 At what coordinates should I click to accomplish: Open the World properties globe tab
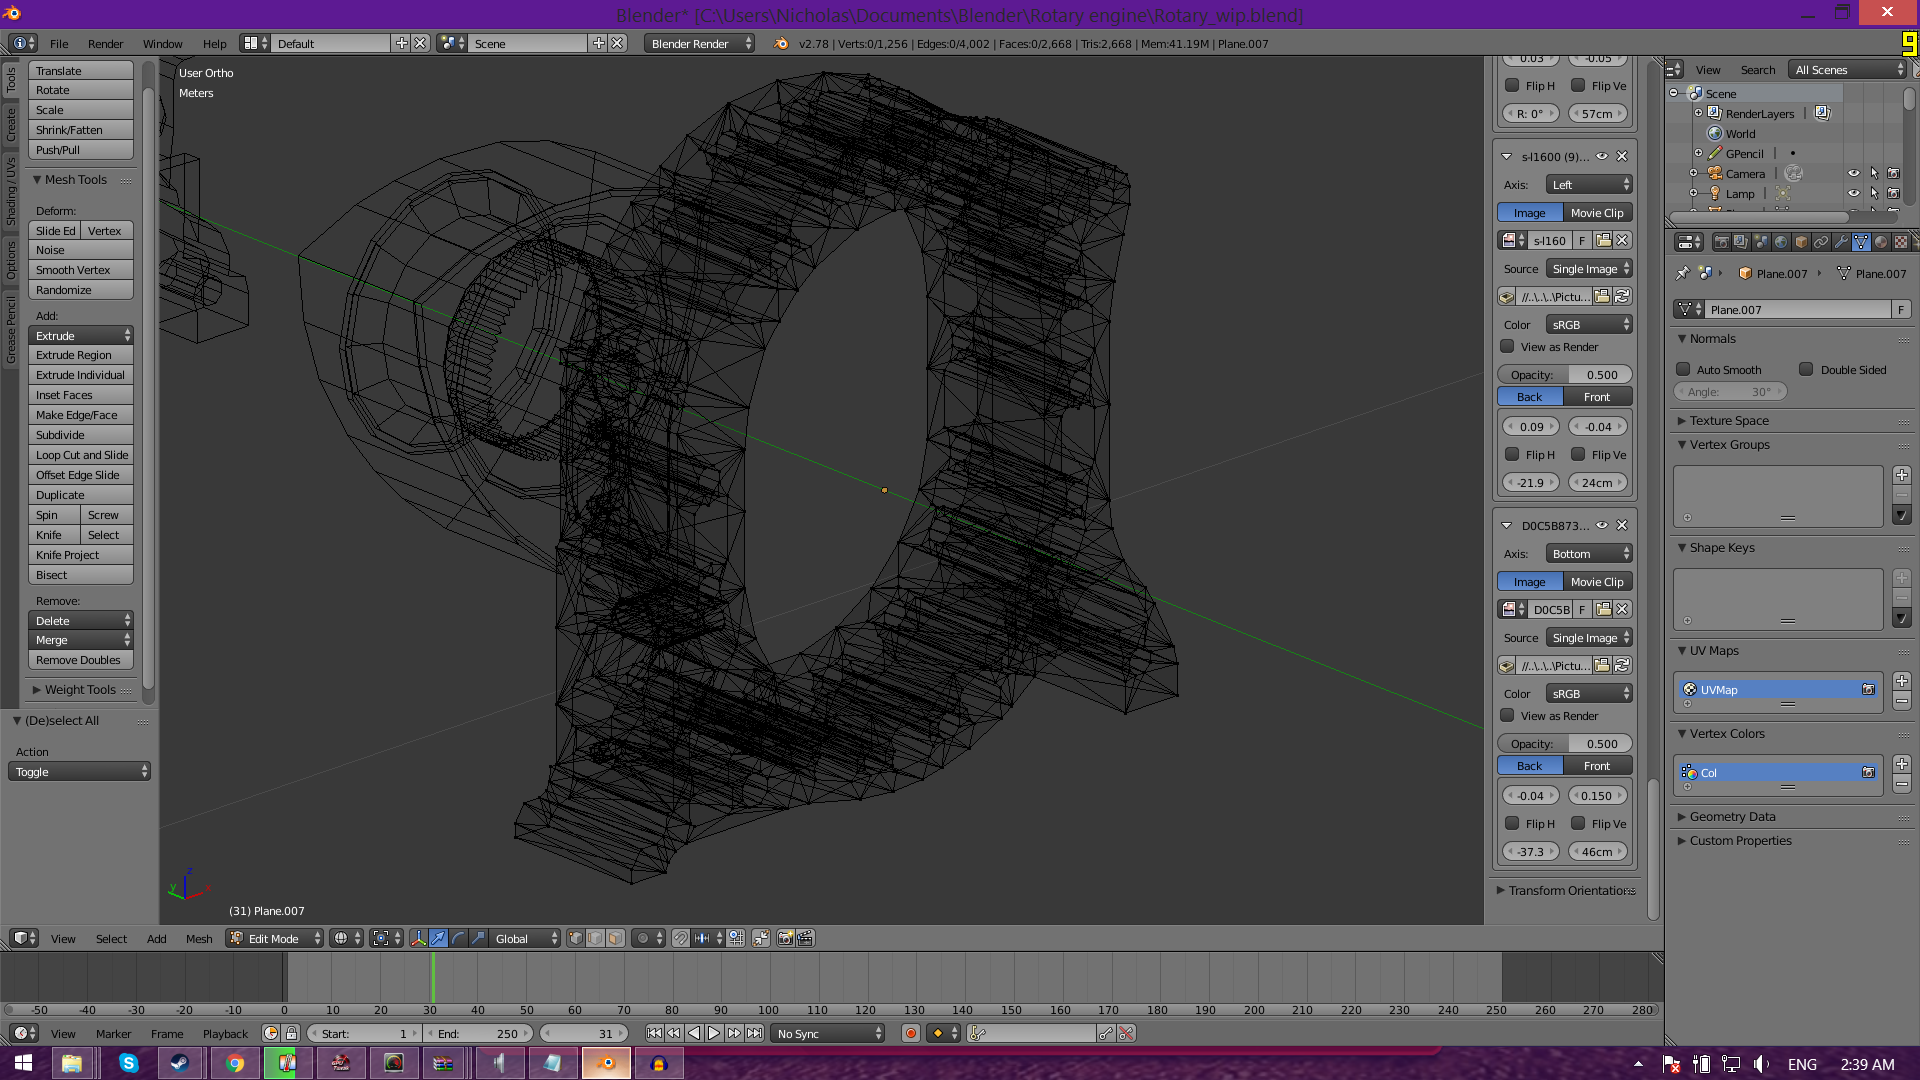(1781, 242)
